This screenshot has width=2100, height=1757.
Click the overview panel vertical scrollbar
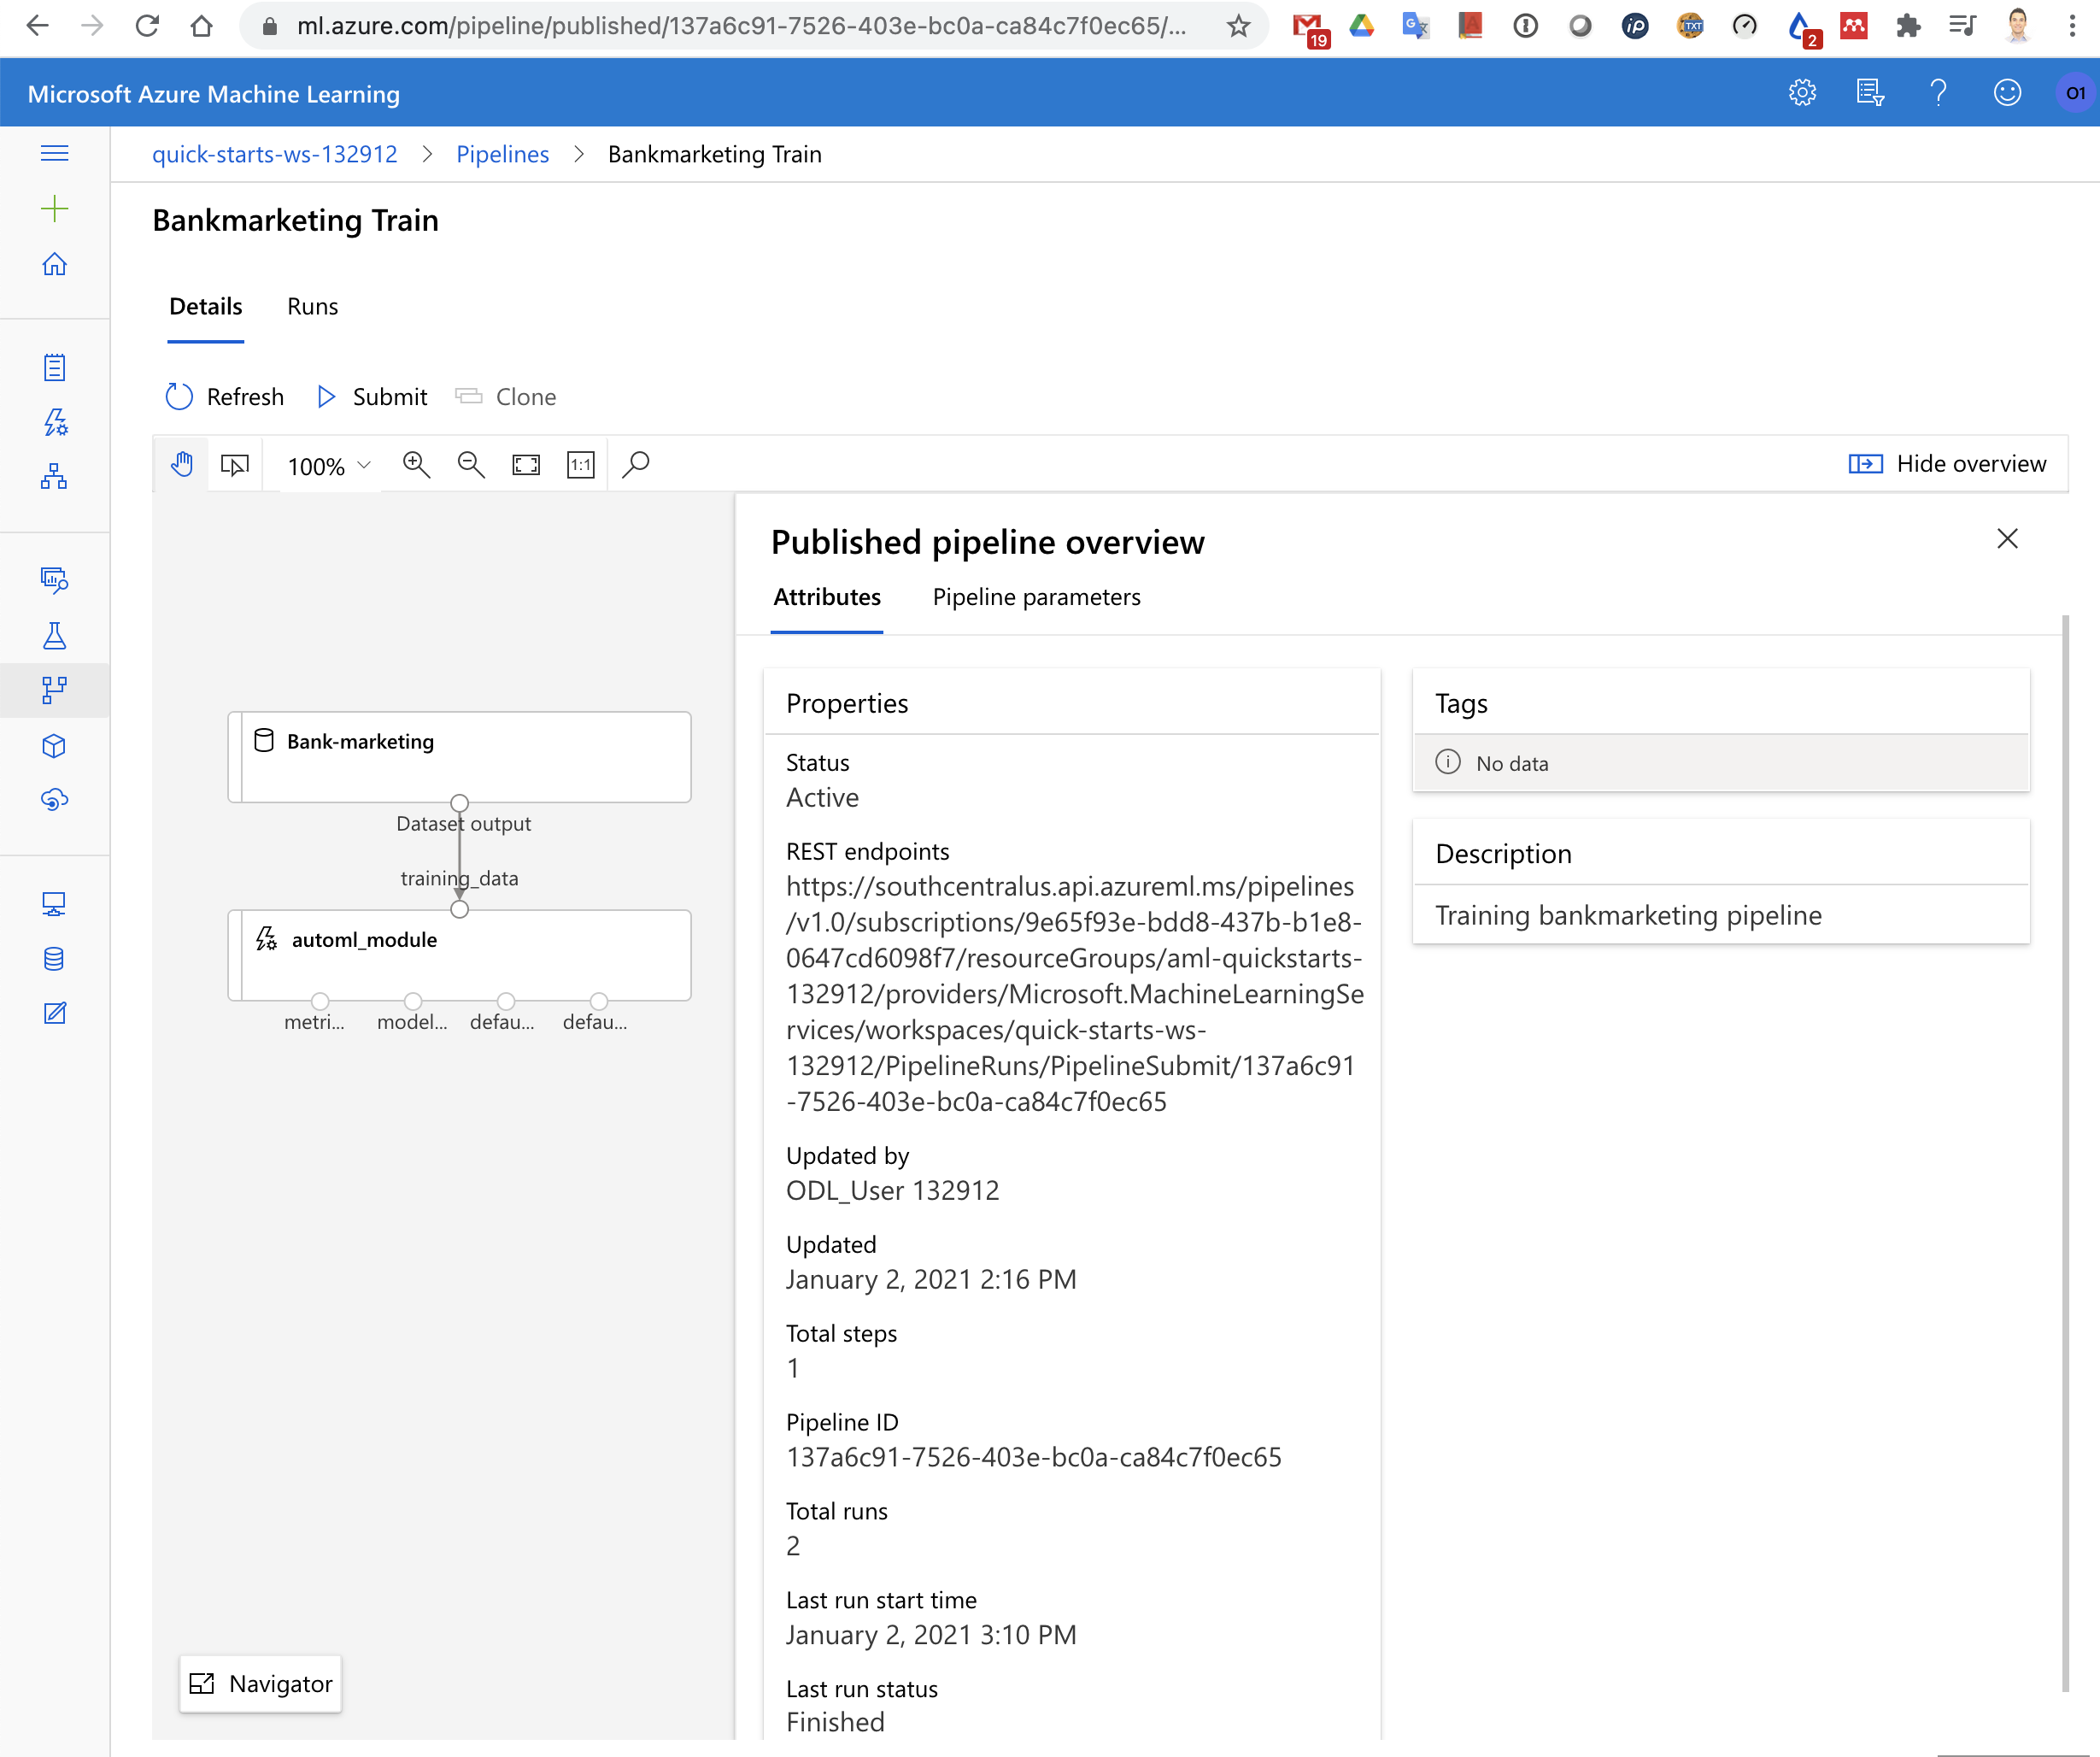(2065, 1150)
